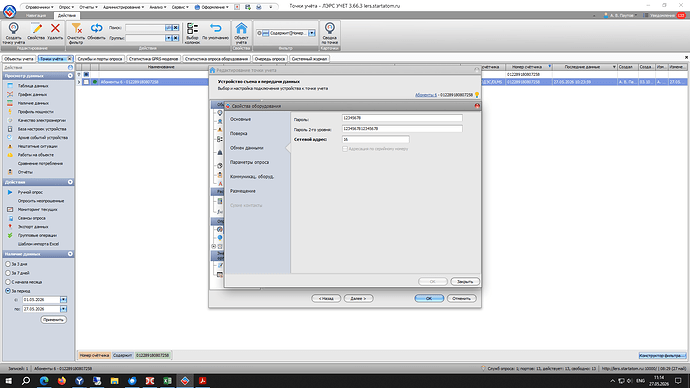Image resolution: width=690 pixels, height=388 pixels.
Task: Open Конструктор фильтра link
Action: [662, 355]
